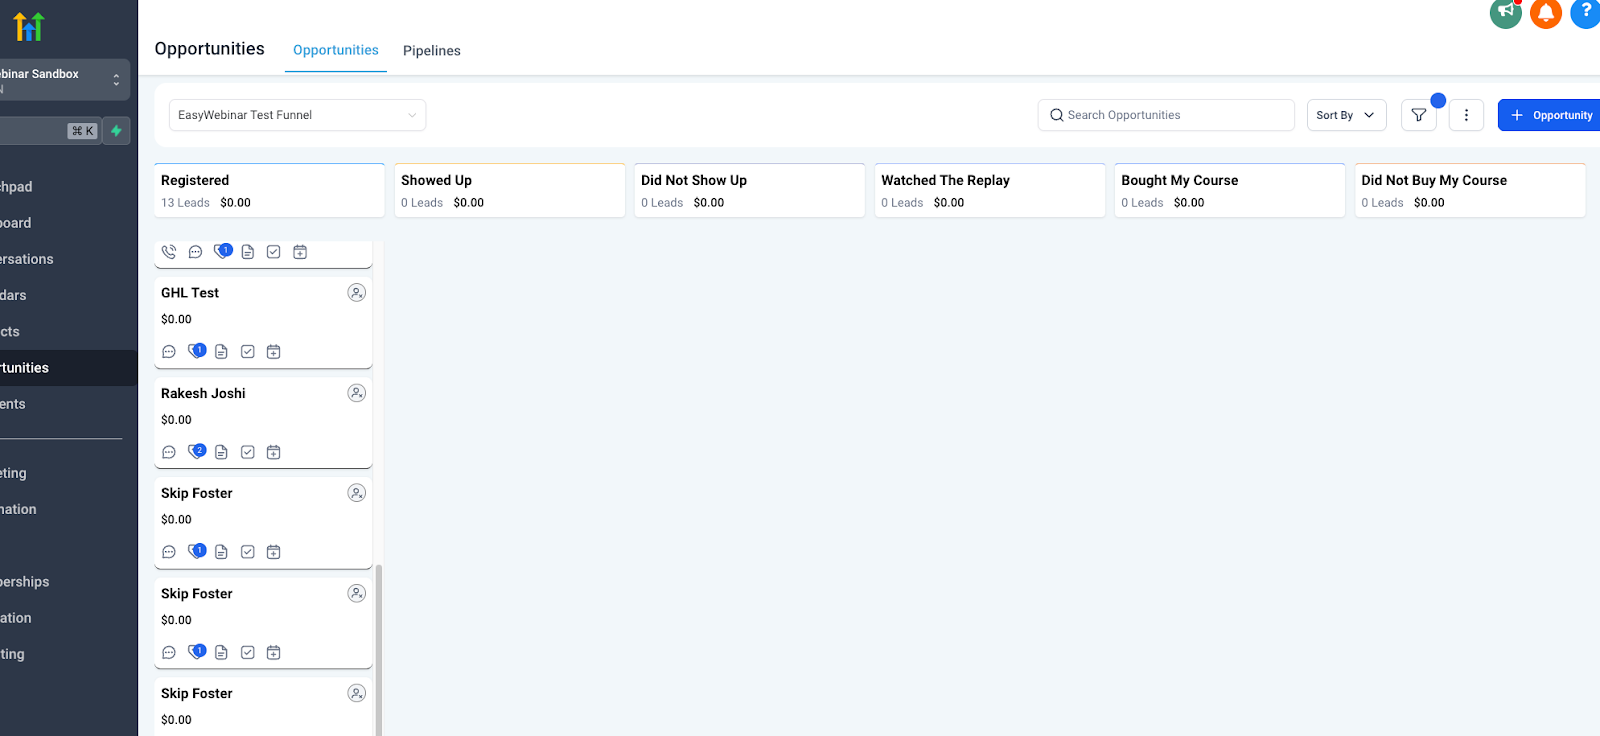Viewport: 1600px width, 736px height.
Task: Click the lightning bolt quick actions icon
Action: pos(116,131)
